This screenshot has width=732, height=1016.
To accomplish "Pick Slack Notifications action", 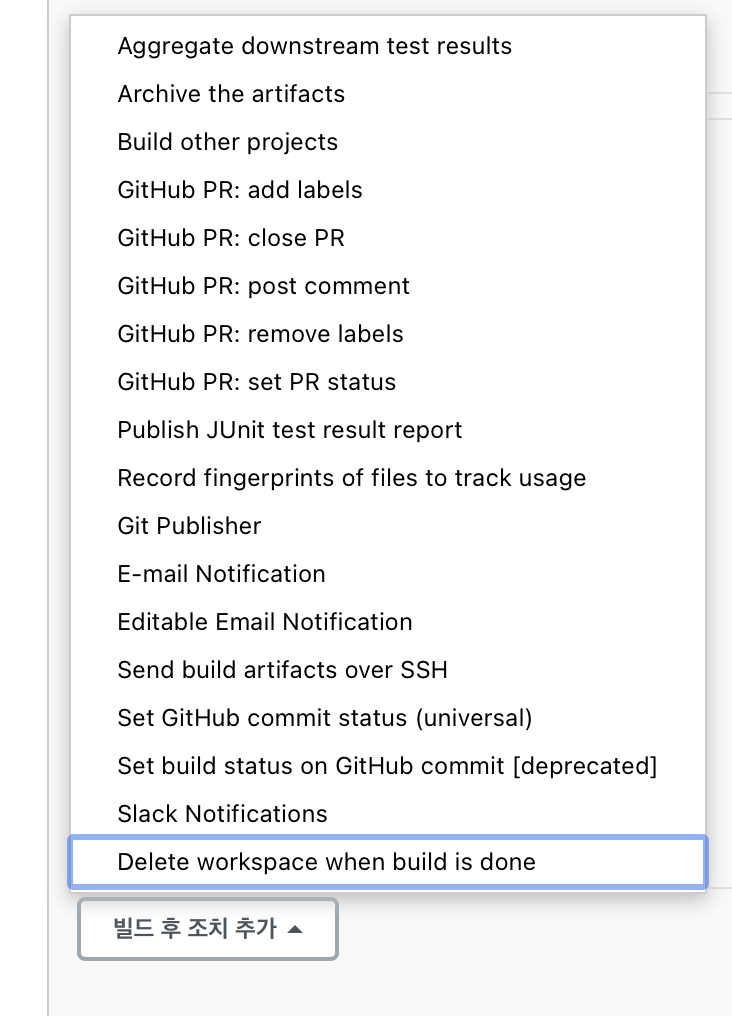I will coord(387,813).
